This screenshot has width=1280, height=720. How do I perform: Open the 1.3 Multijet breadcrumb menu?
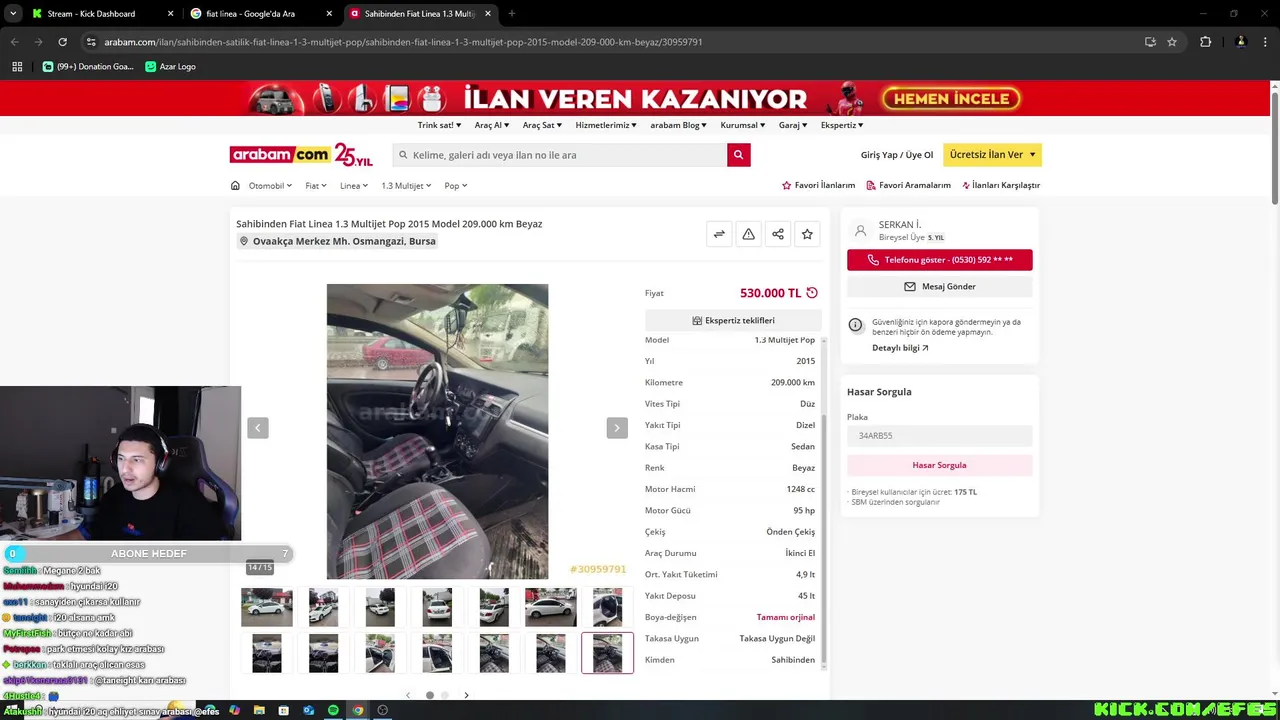click(x=406, y=185)
